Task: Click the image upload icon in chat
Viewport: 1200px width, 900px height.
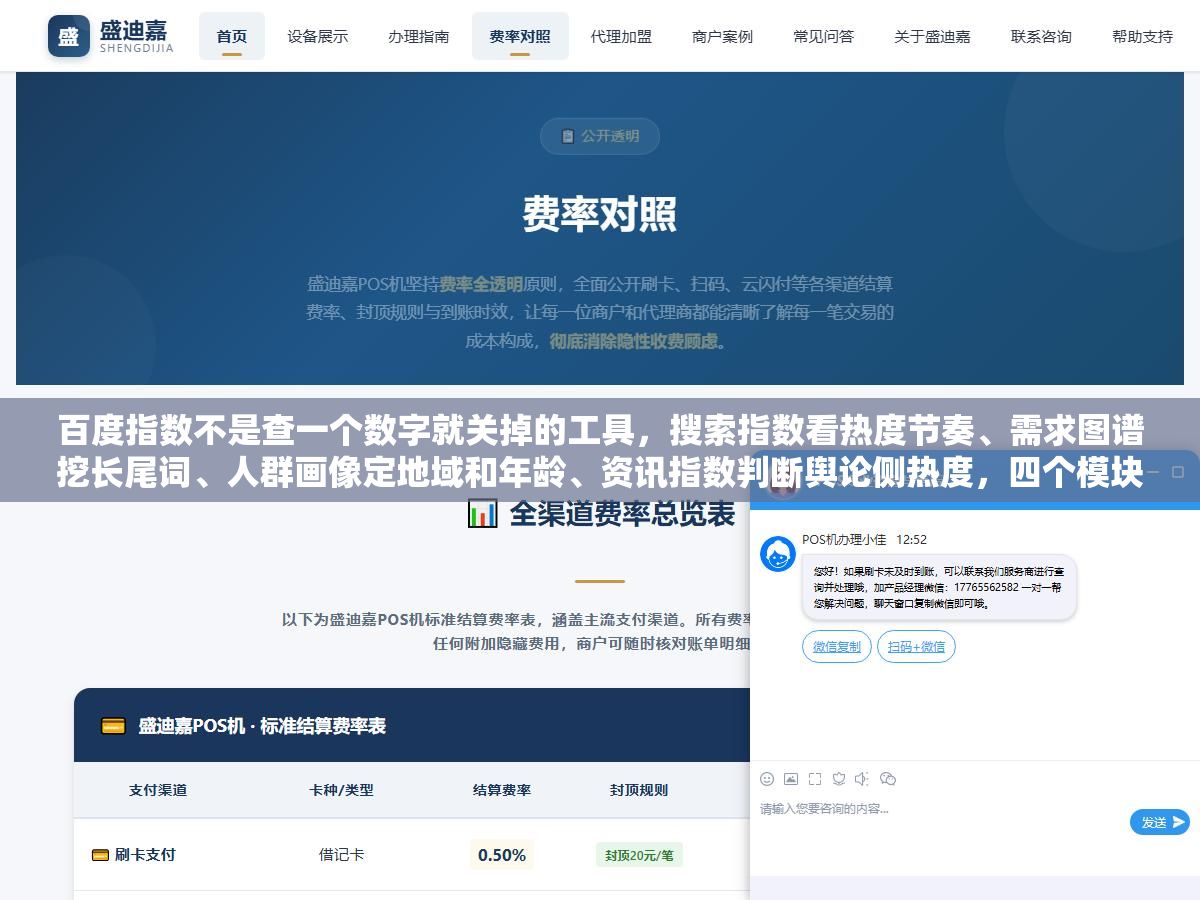Action: pyautogui.click(x=791, y=779)
